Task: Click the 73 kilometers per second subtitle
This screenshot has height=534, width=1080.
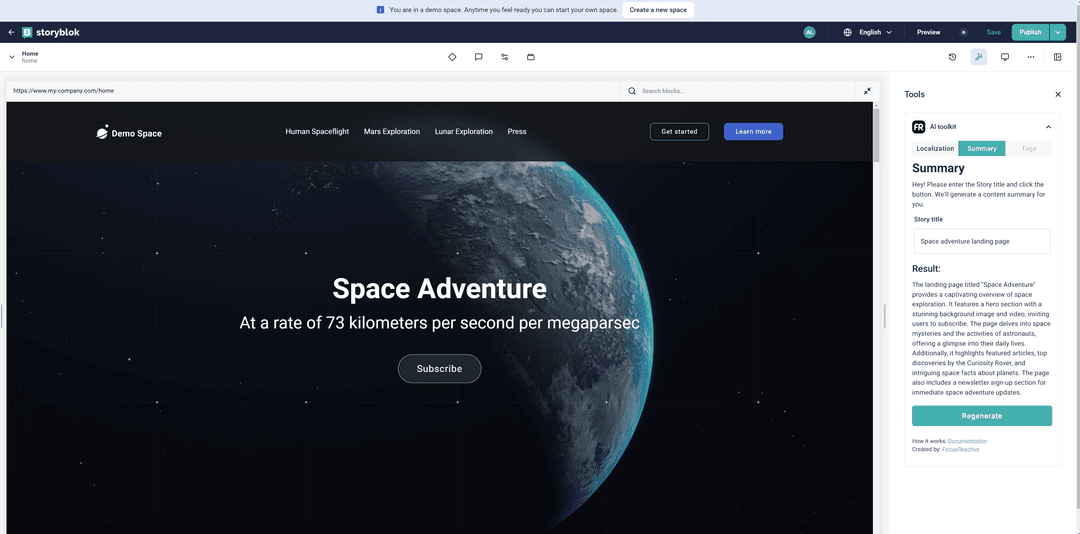Action: pos(439,322)
